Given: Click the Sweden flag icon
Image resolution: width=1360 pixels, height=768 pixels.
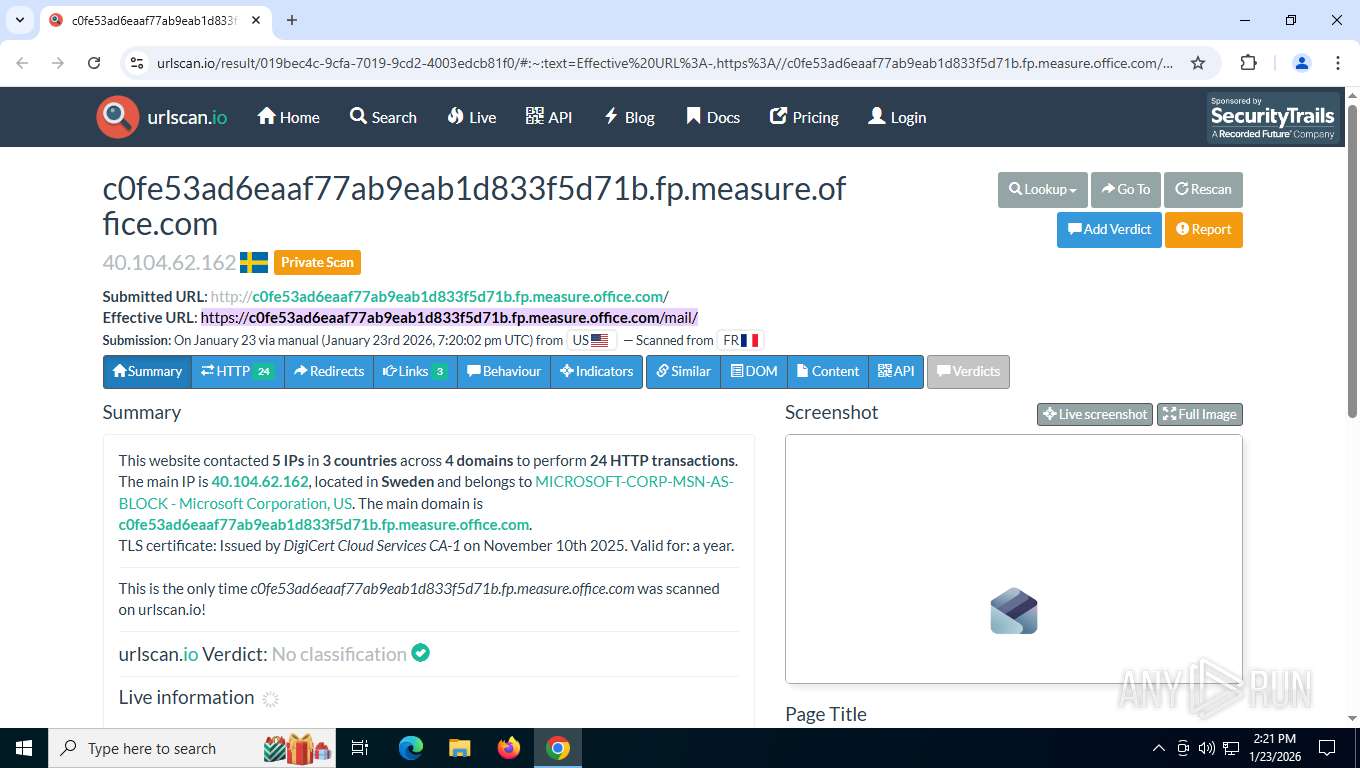Looking at the screenshot, I should point(254,263).
